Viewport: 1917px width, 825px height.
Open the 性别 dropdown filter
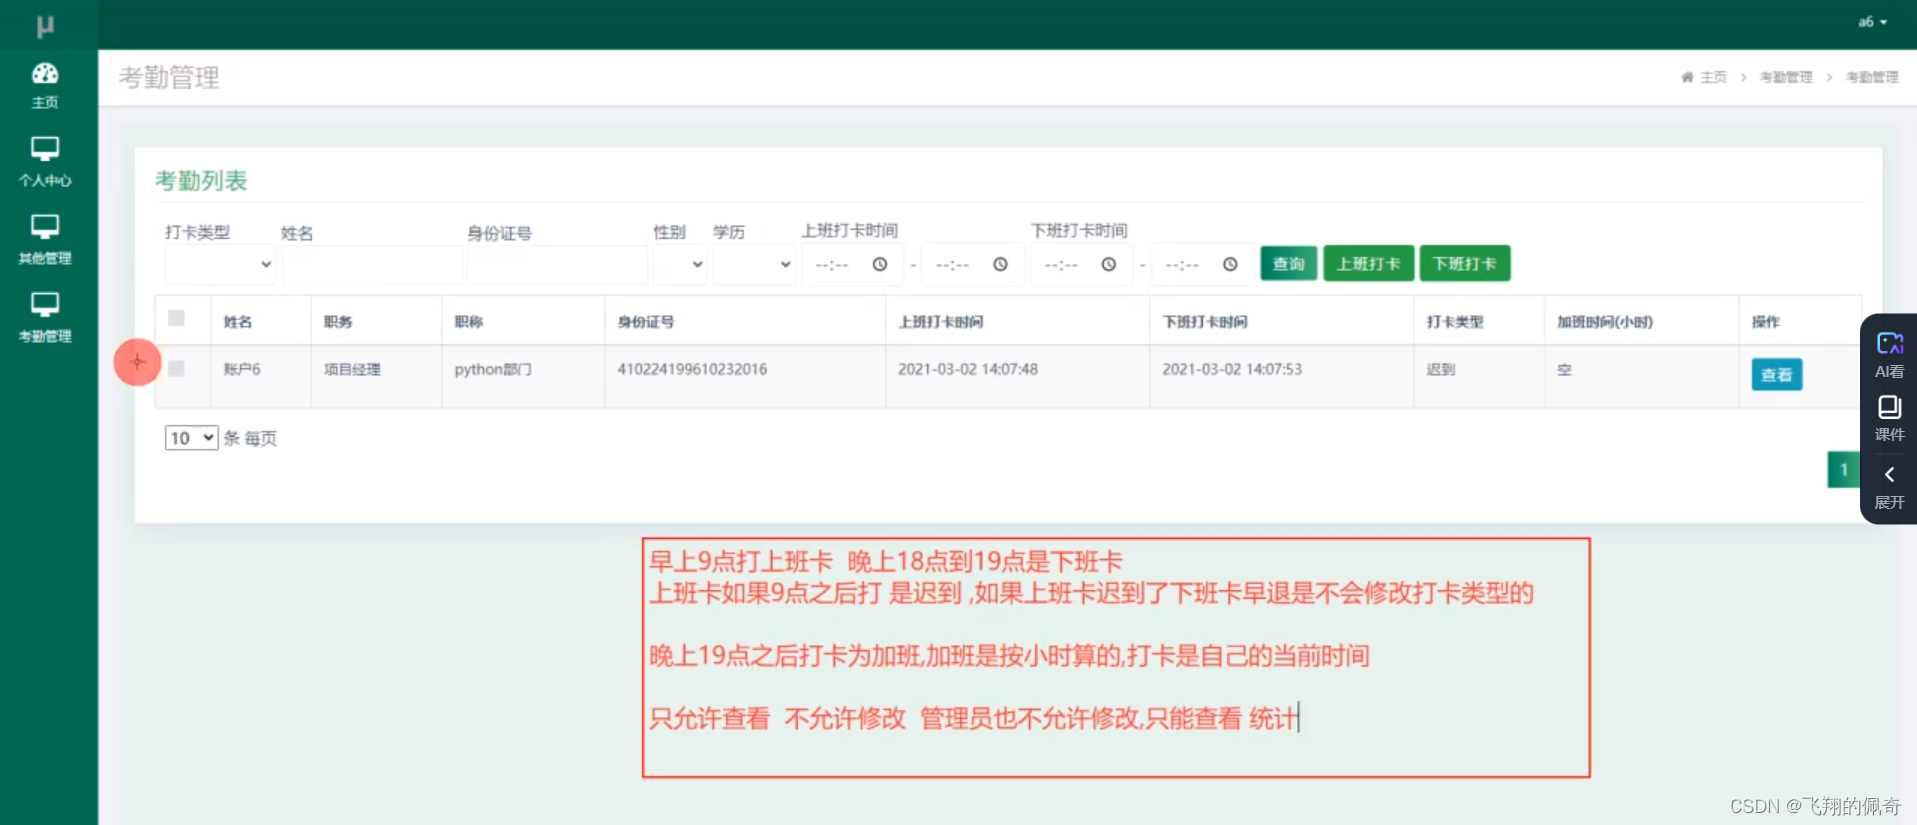pos(680,264)
